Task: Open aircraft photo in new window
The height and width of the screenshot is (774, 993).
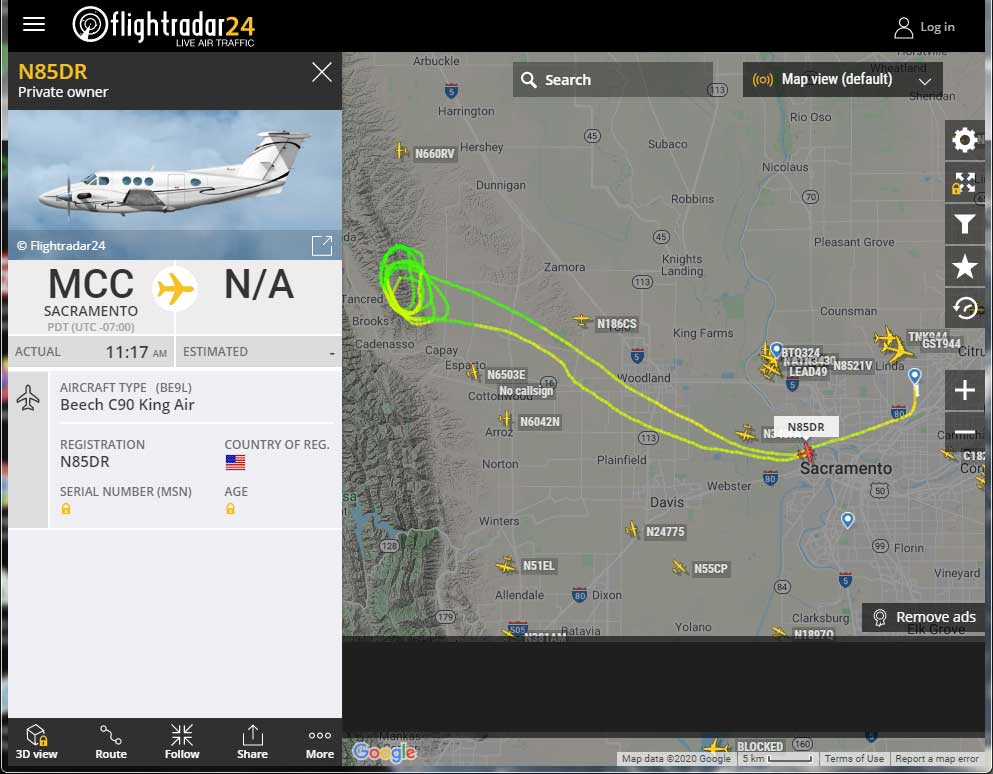Action: coord(322,245)
